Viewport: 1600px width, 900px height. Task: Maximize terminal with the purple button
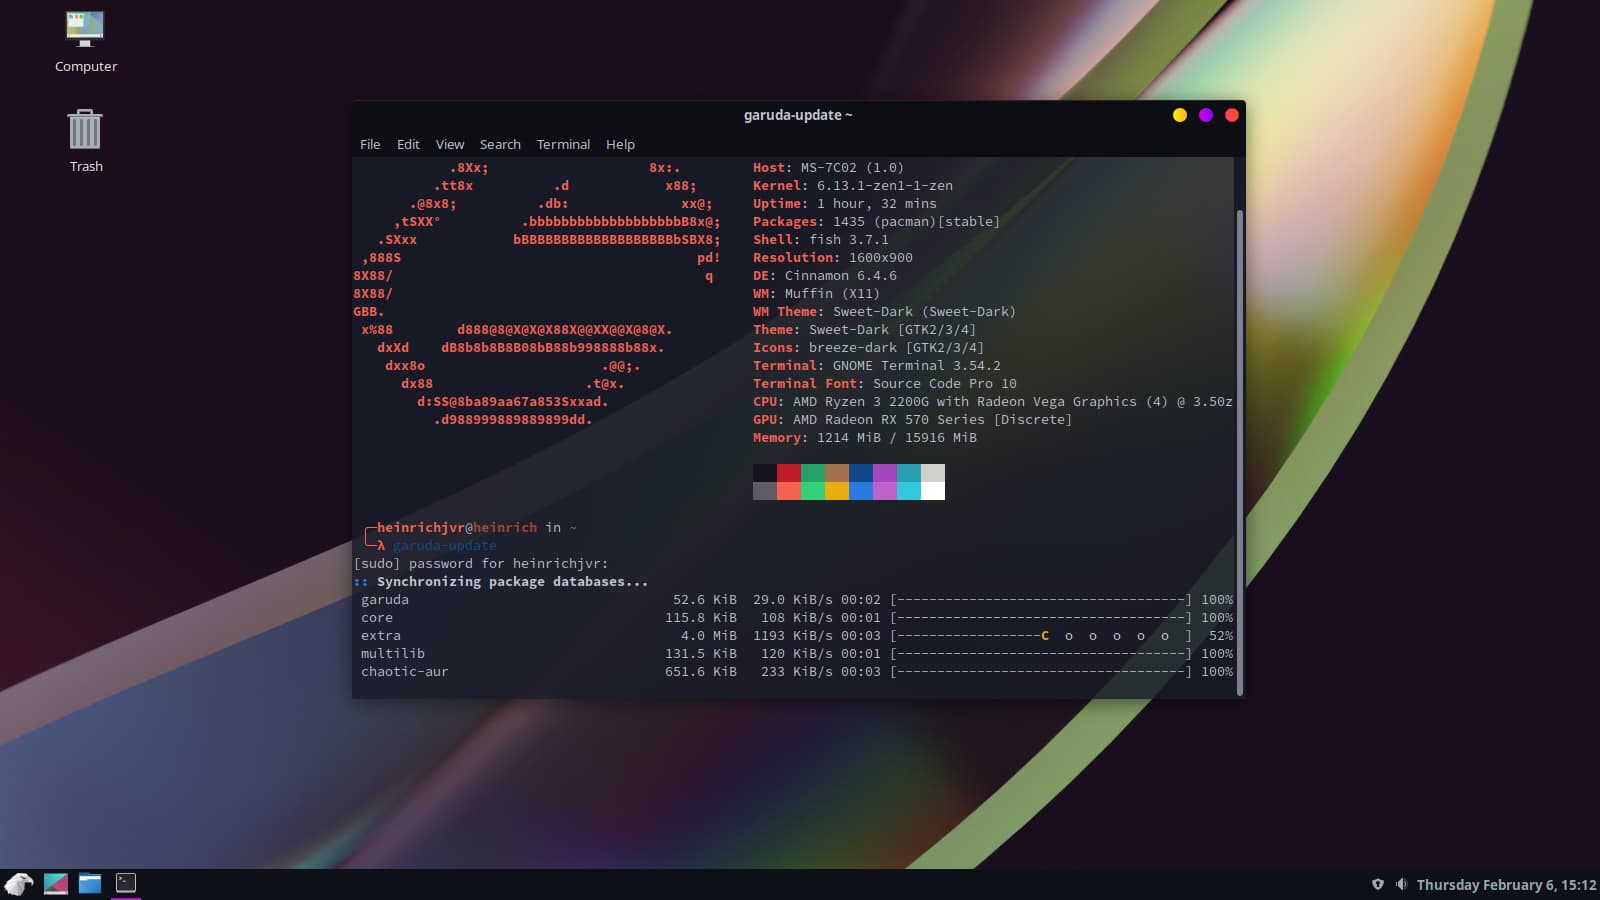1206,115
